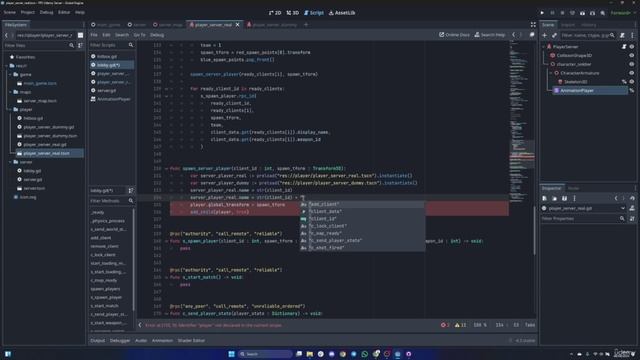The image size is (640, 360).
Task: Jump to _physics_process in methods list
Action: click(x=108, y=221)
